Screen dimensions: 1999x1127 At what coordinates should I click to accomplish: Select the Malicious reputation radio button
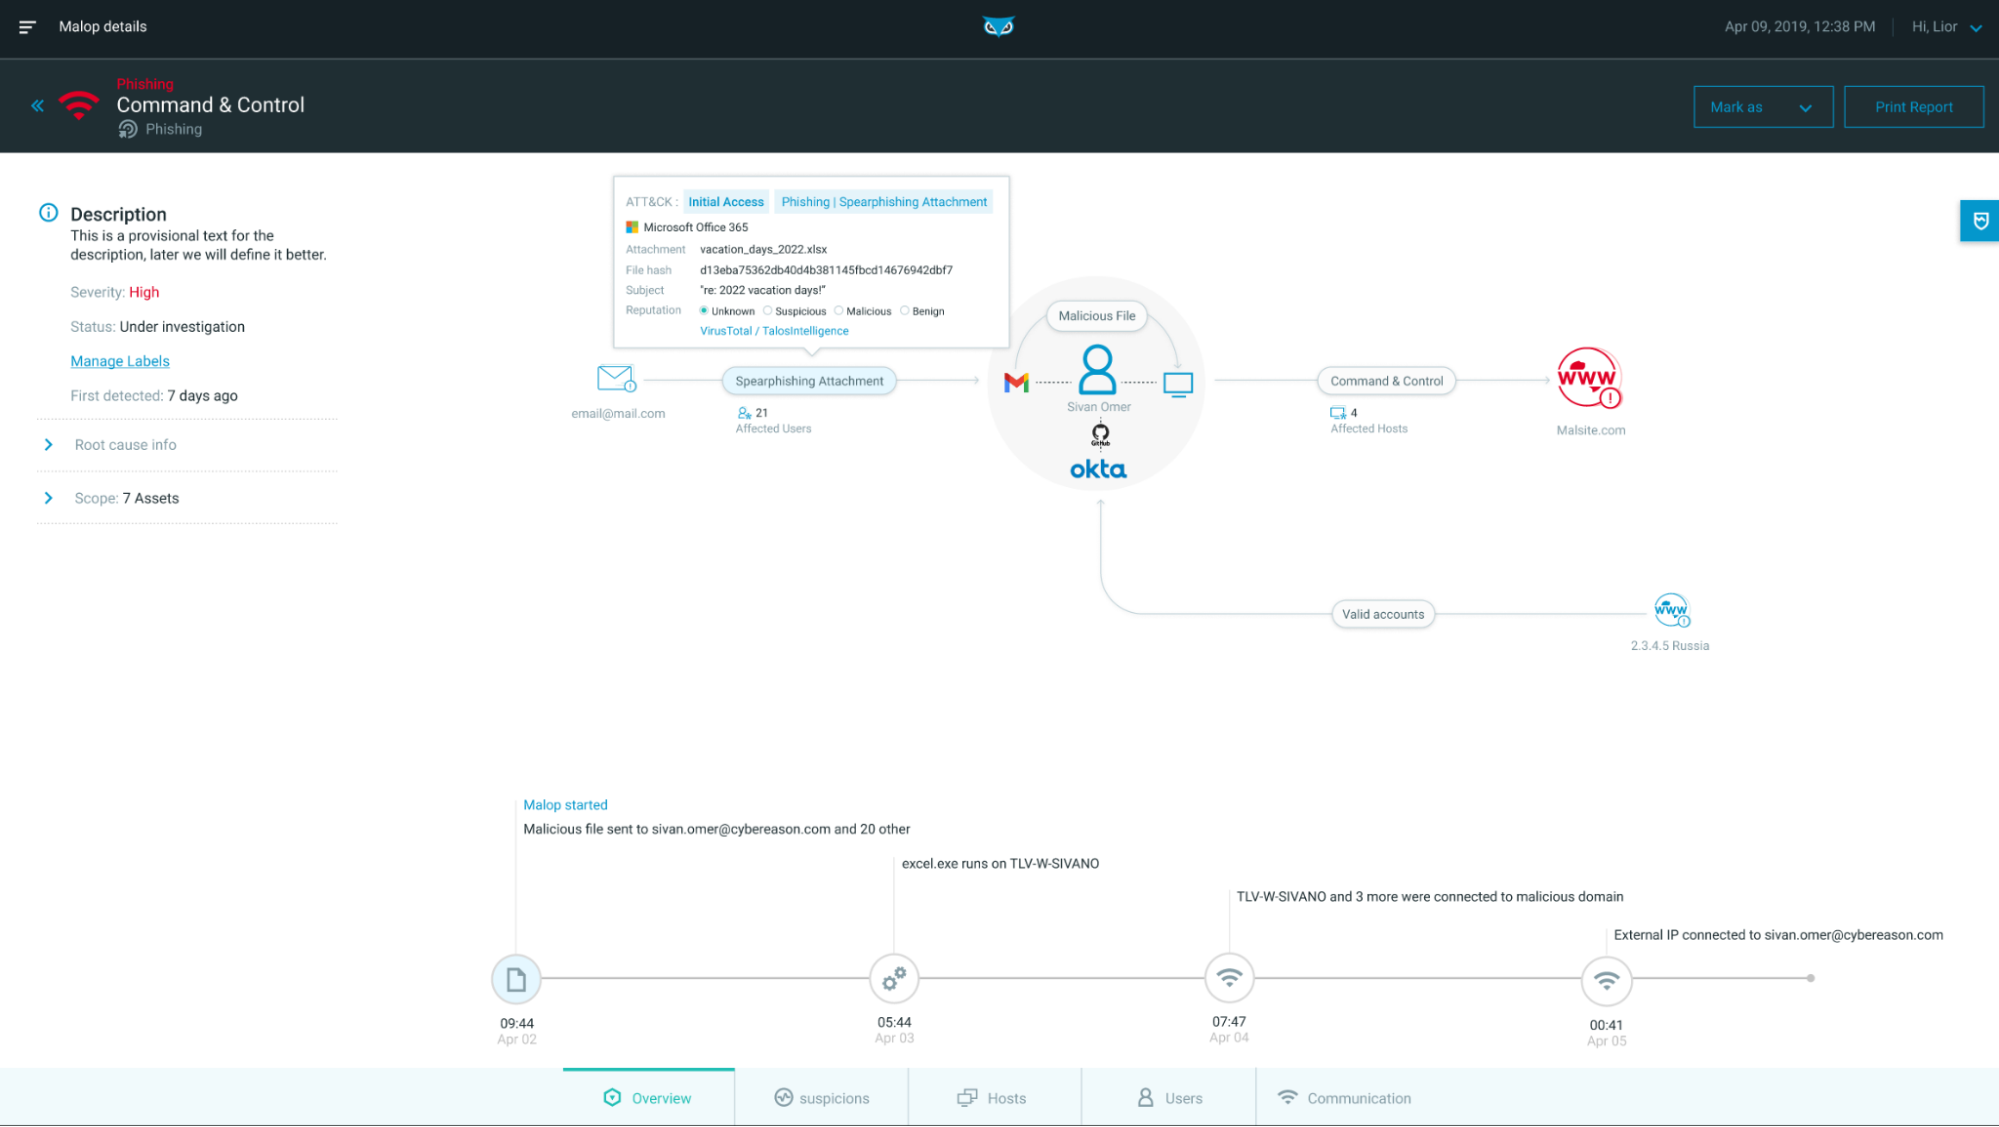(840, 311)
